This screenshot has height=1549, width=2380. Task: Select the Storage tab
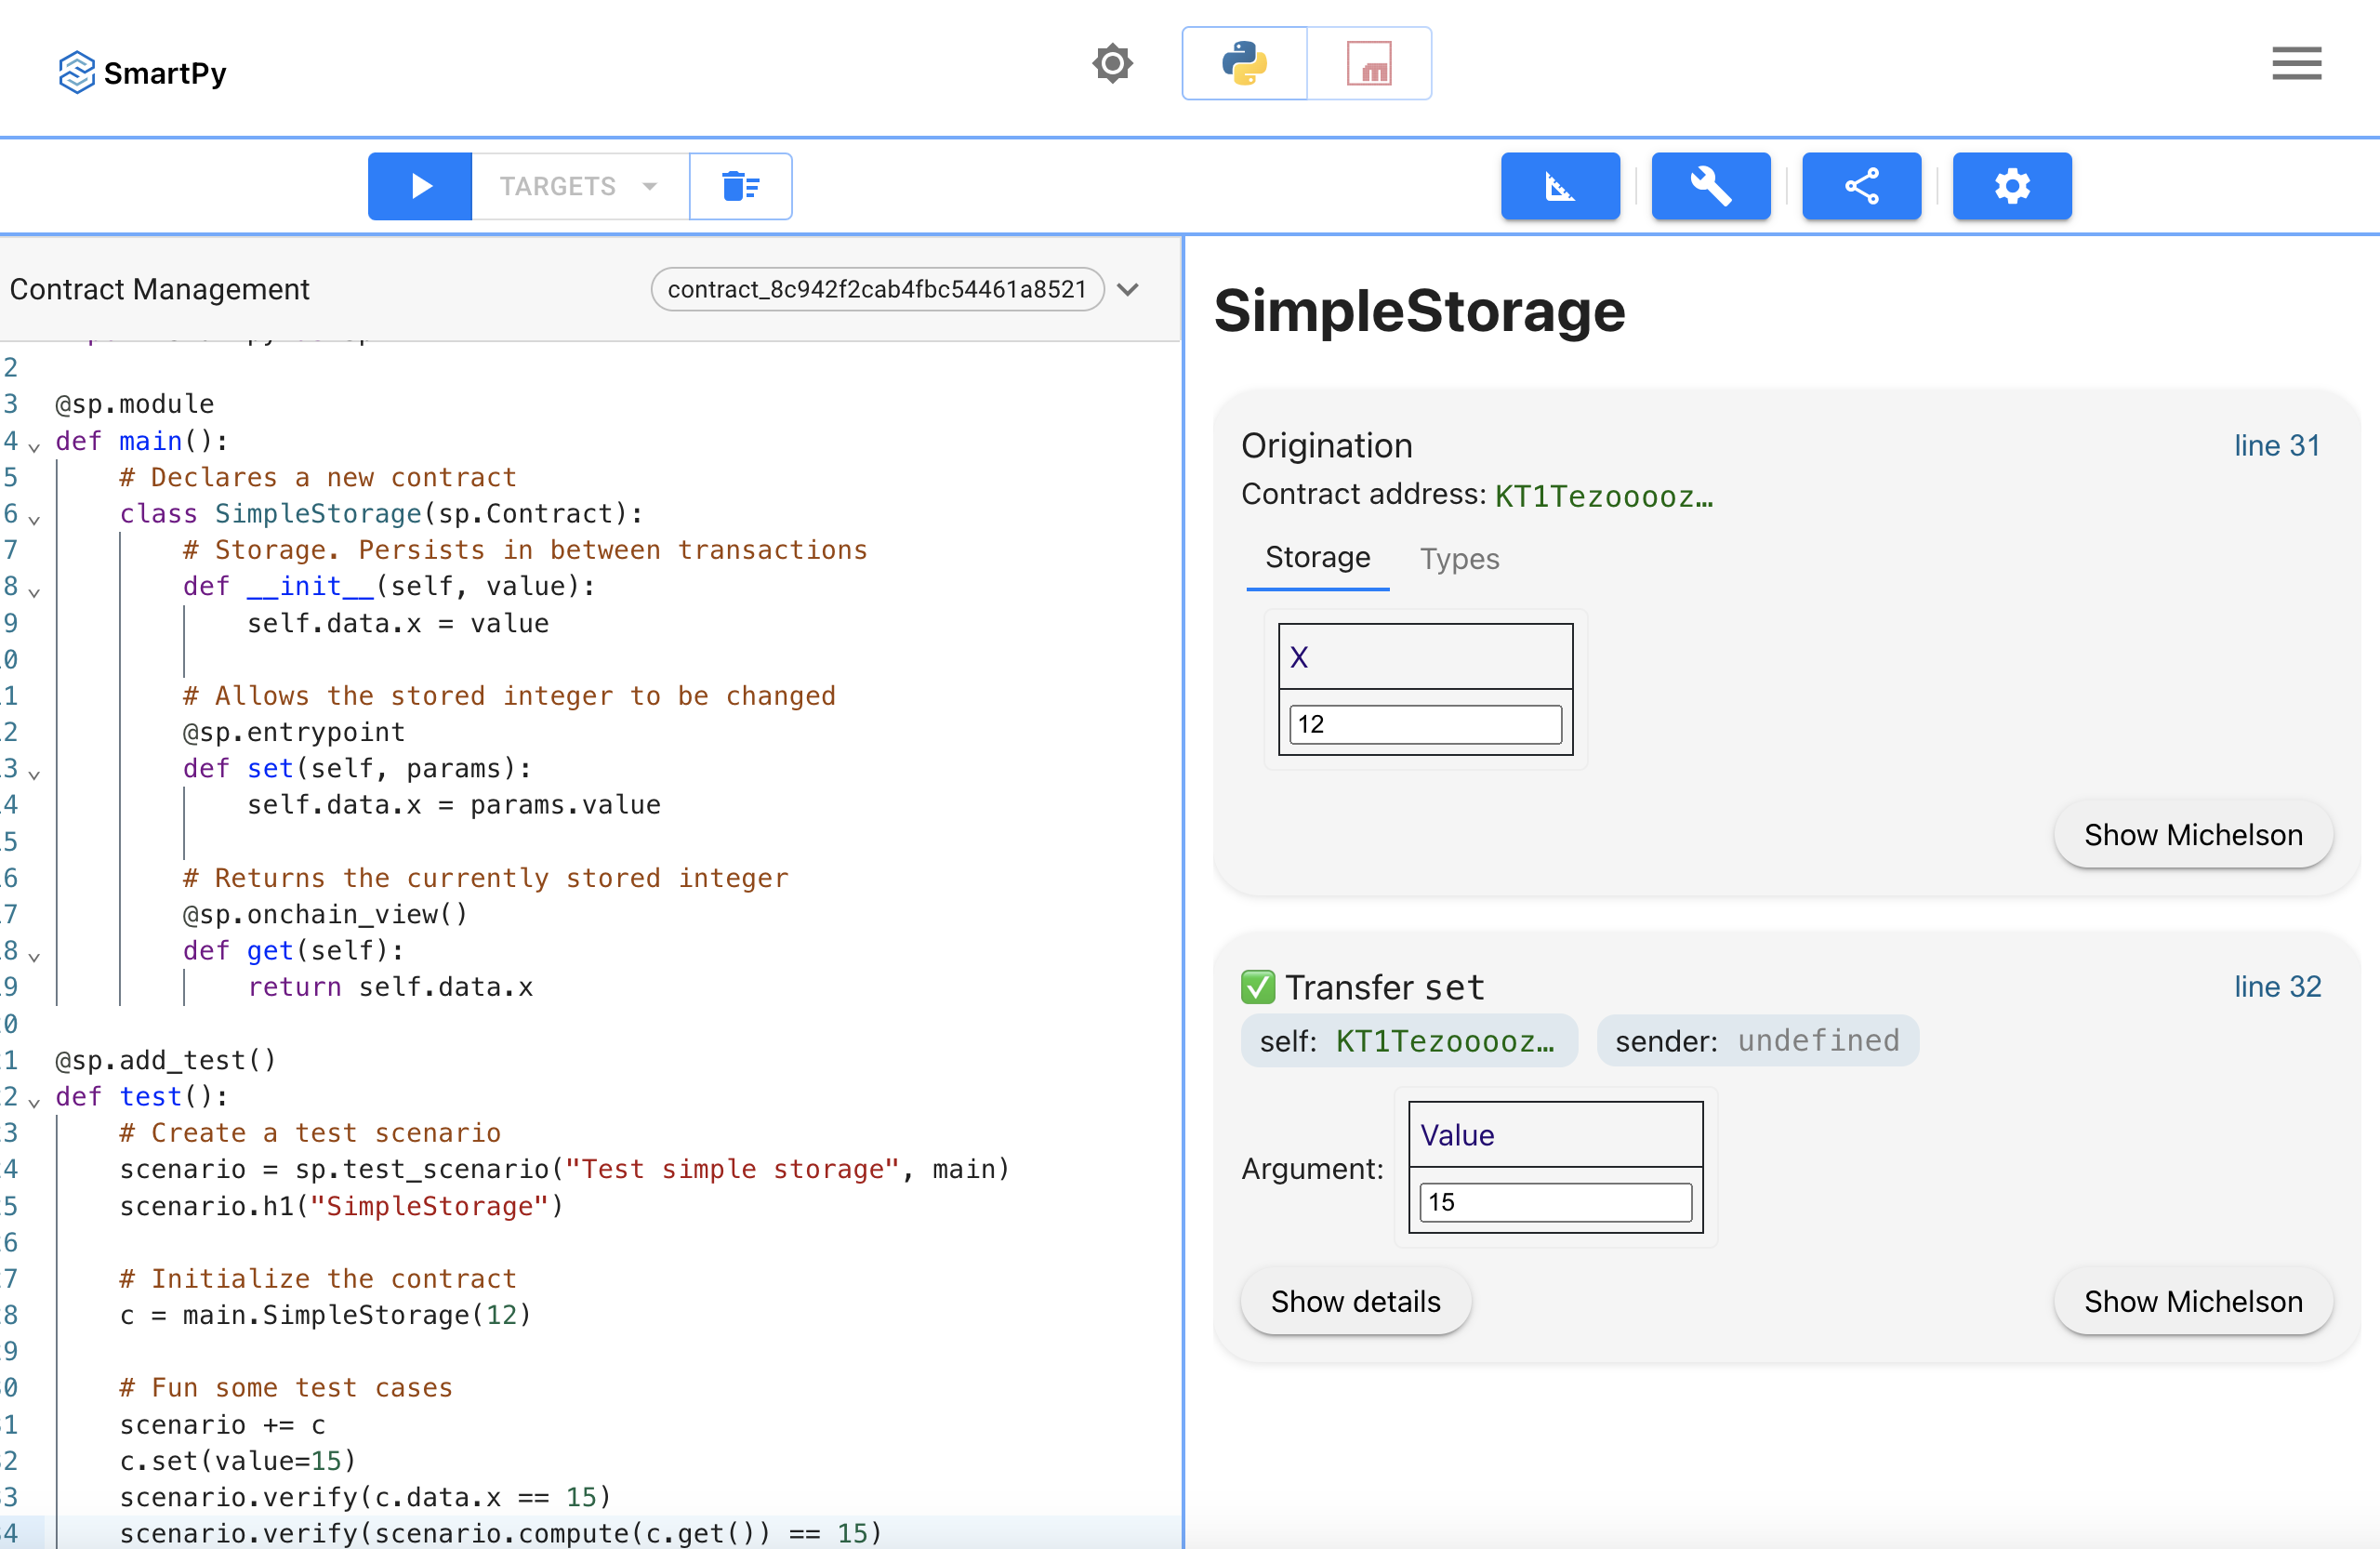1317,557
